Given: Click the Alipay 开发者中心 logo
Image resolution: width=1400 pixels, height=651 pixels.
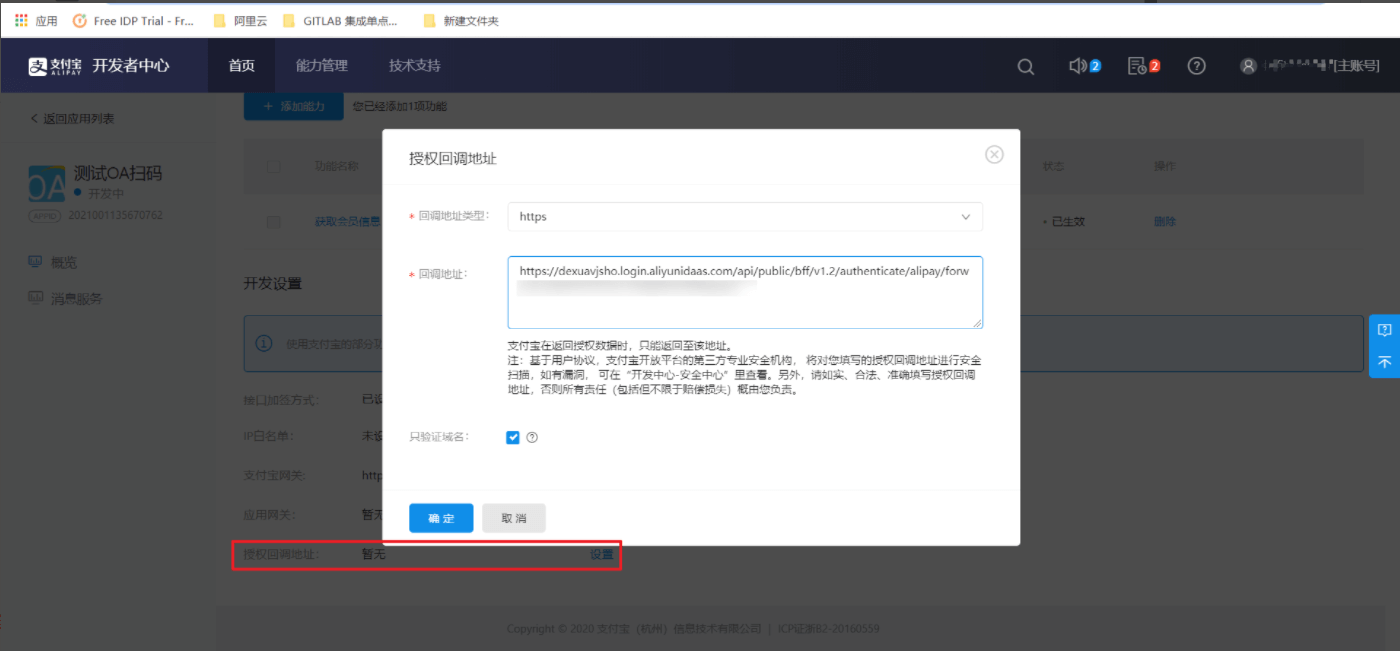Looking at the screenshot, I should [x=99, y=66].
